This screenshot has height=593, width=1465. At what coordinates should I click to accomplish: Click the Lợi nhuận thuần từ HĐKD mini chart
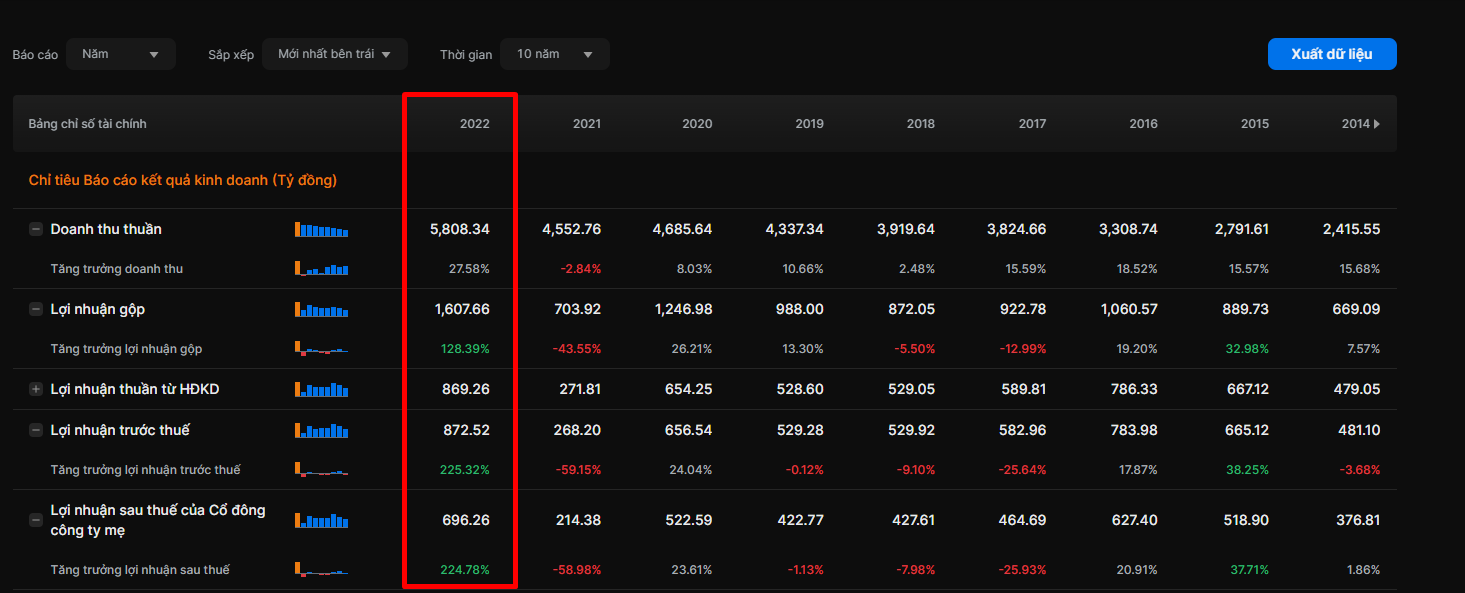(x=321, y=389)
